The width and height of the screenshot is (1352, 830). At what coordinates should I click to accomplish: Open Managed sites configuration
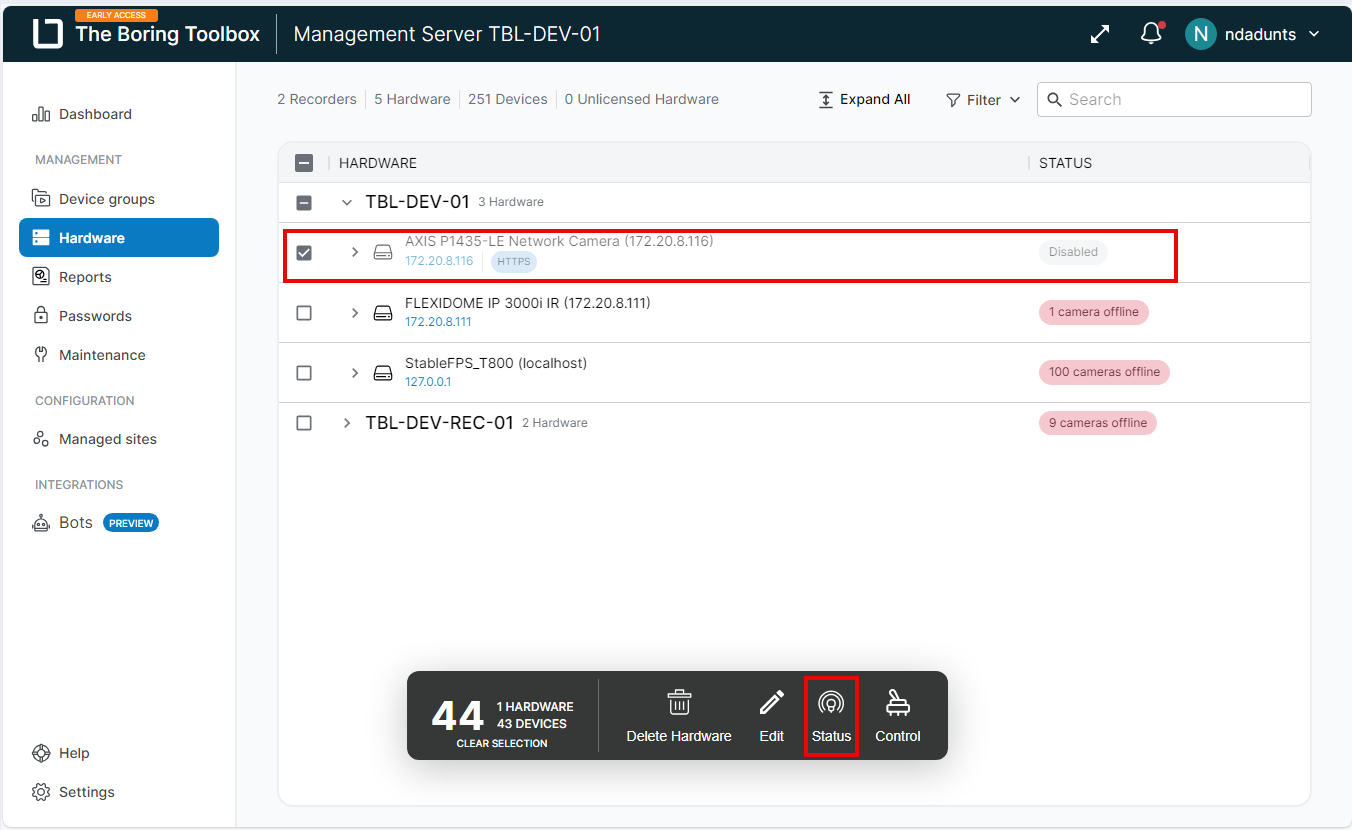click(108, 439)
